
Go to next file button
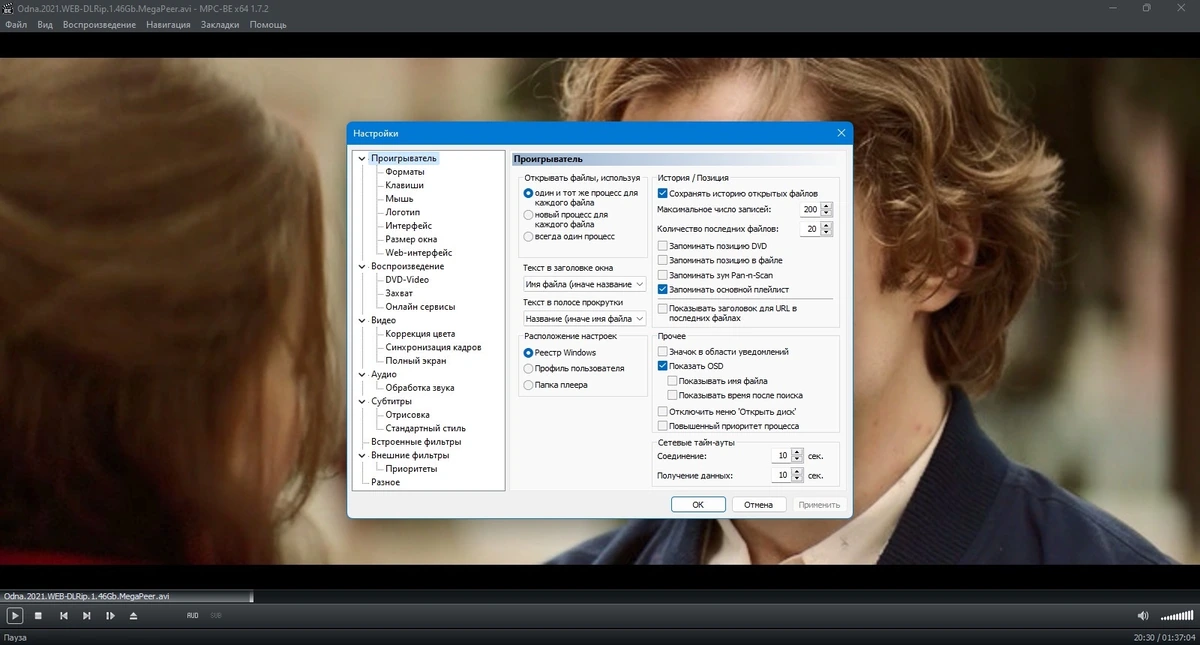click(x=87, y=615)
